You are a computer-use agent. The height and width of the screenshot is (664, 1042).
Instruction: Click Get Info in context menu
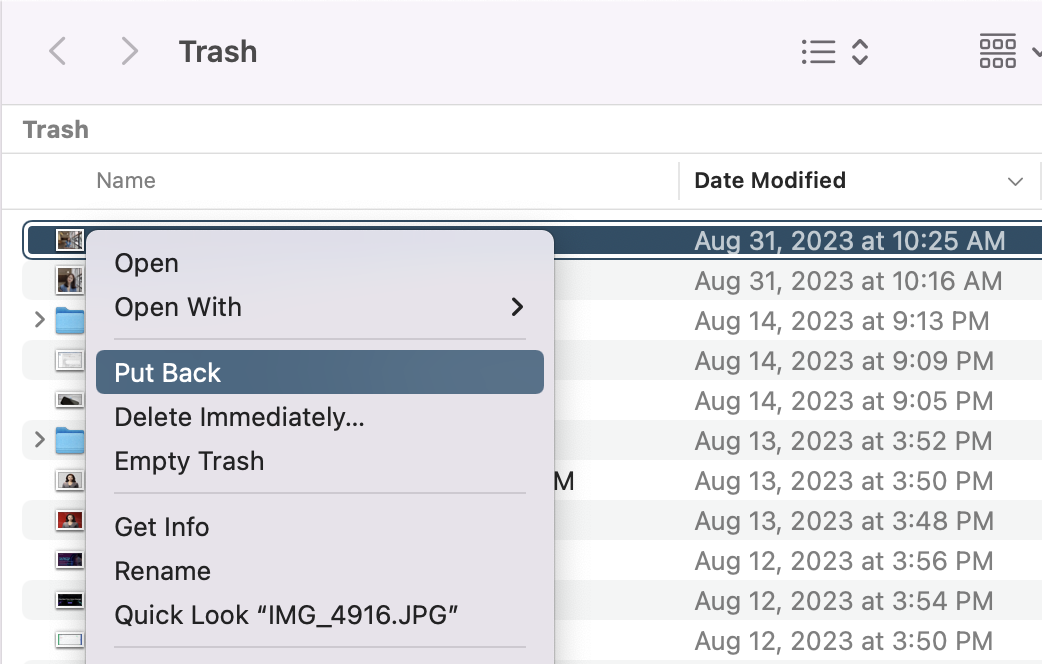click(162, 527)
